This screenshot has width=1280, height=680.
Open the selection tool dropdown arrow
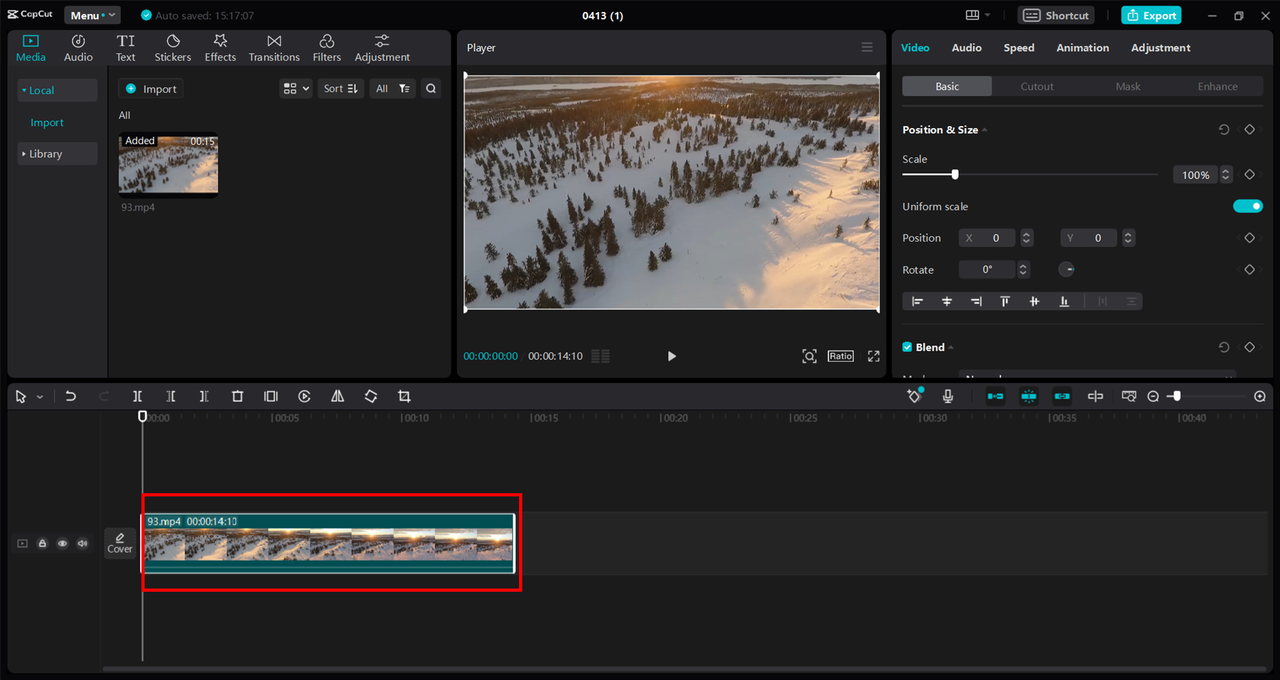[40, 397]
